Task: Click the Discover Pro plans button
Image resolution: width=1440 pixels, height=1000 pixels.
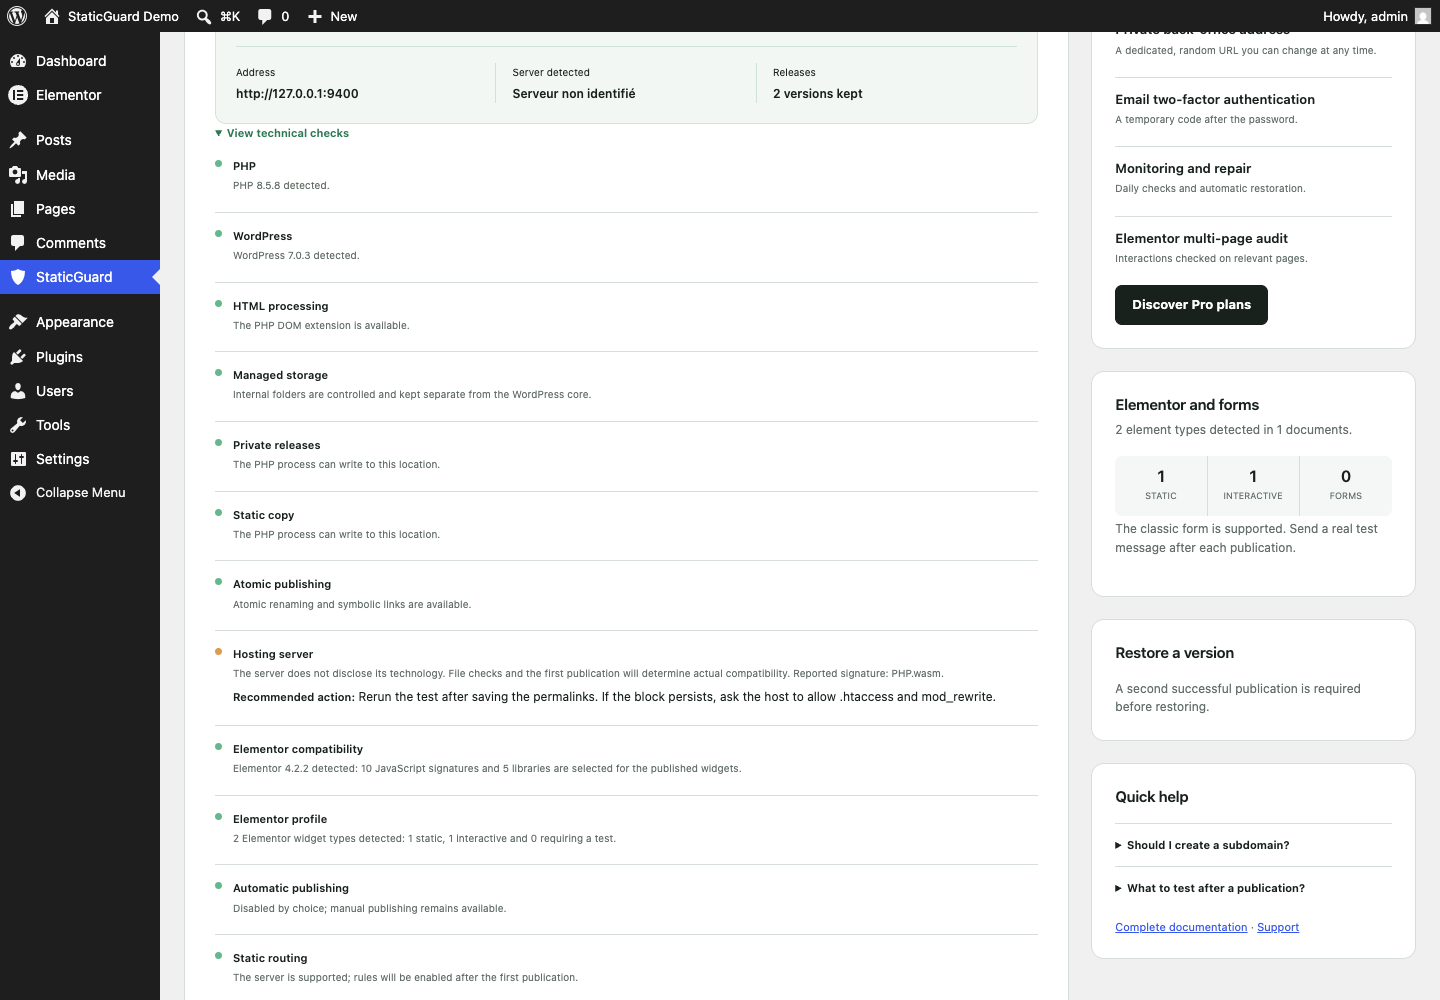Action: 1191,305
